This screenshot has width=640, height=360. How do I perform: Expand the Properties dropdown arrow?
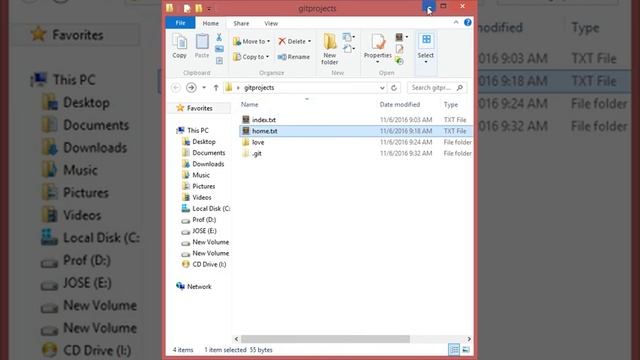click(378, 62)
